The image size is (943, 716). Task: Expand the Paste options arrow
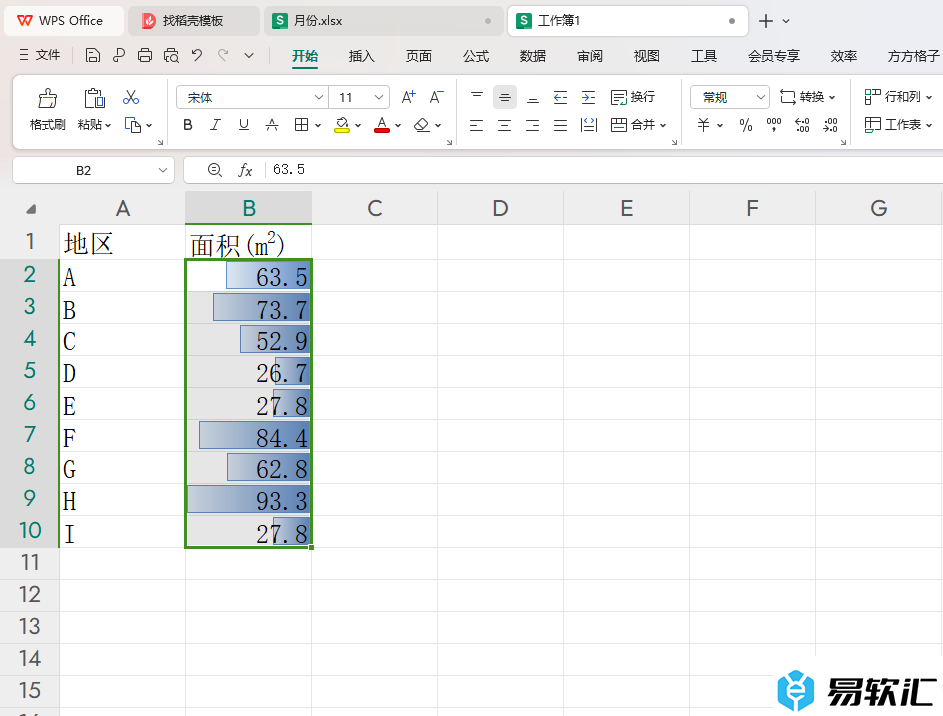click(108, 125)
